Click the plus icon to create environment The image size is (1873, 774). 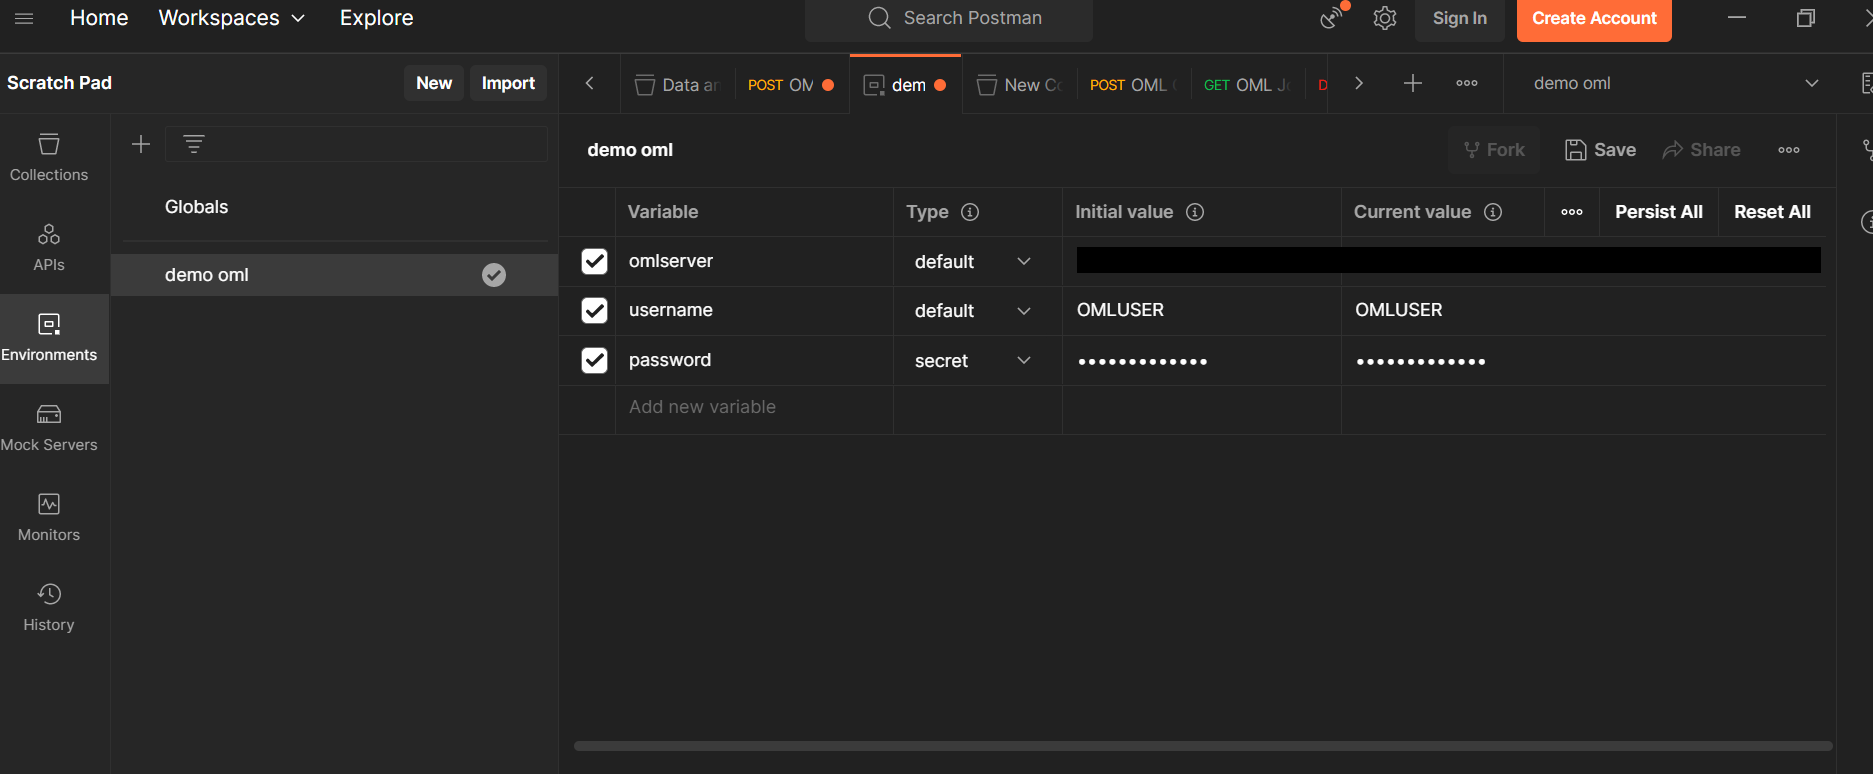coord(141,144)
